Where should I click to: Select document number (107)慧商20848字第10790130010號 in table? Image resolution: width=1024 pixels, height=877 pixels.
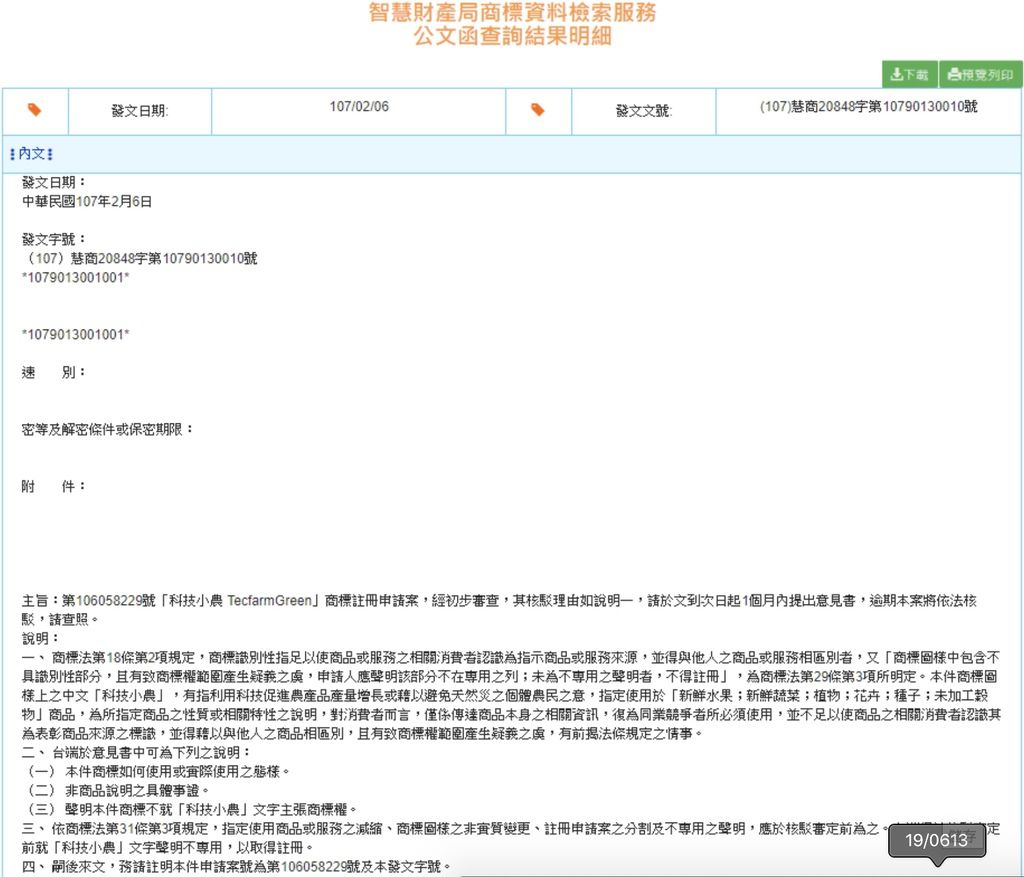pos(869,106)
